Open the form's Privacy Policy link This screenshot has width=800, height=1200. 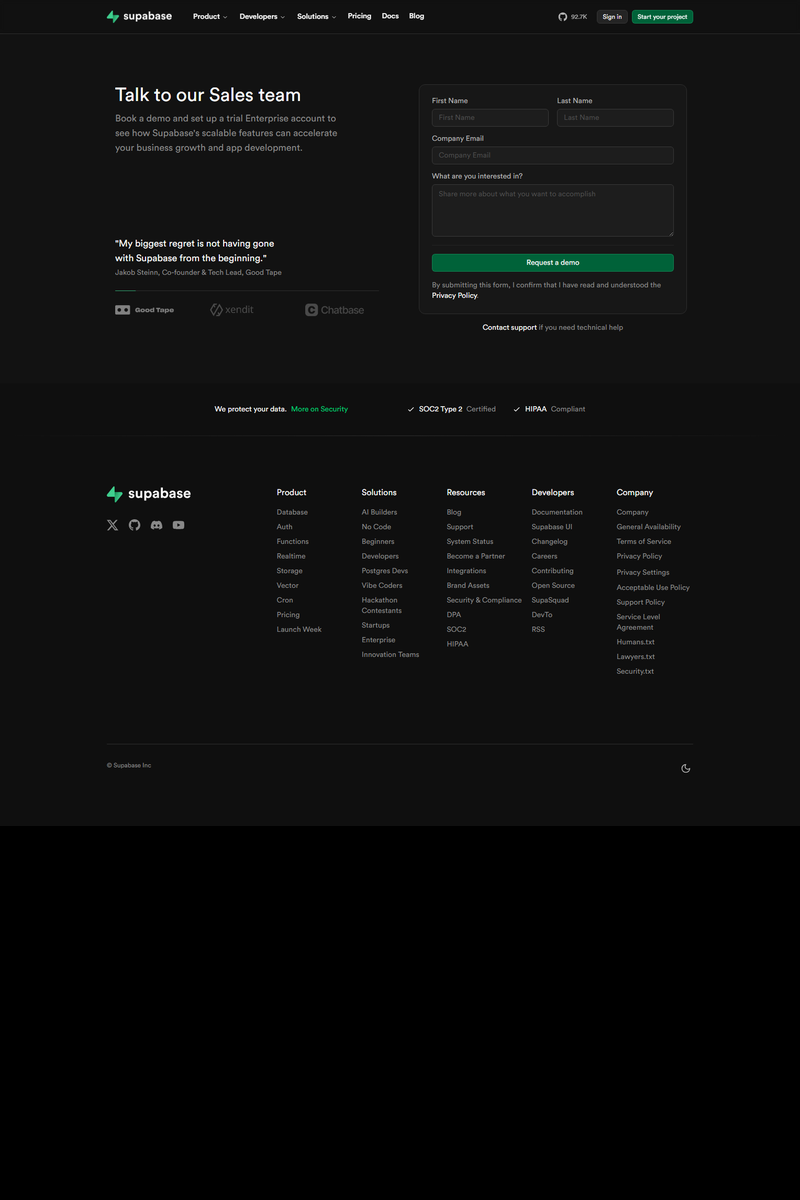[x=454, y=296]
